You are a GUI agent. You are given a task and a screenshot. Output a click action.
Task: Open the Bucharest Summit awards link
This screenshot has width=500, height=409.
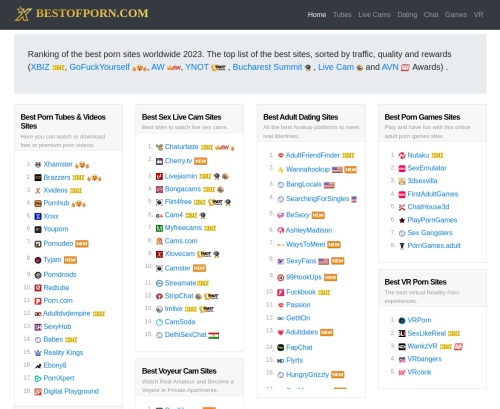(267, 67)
